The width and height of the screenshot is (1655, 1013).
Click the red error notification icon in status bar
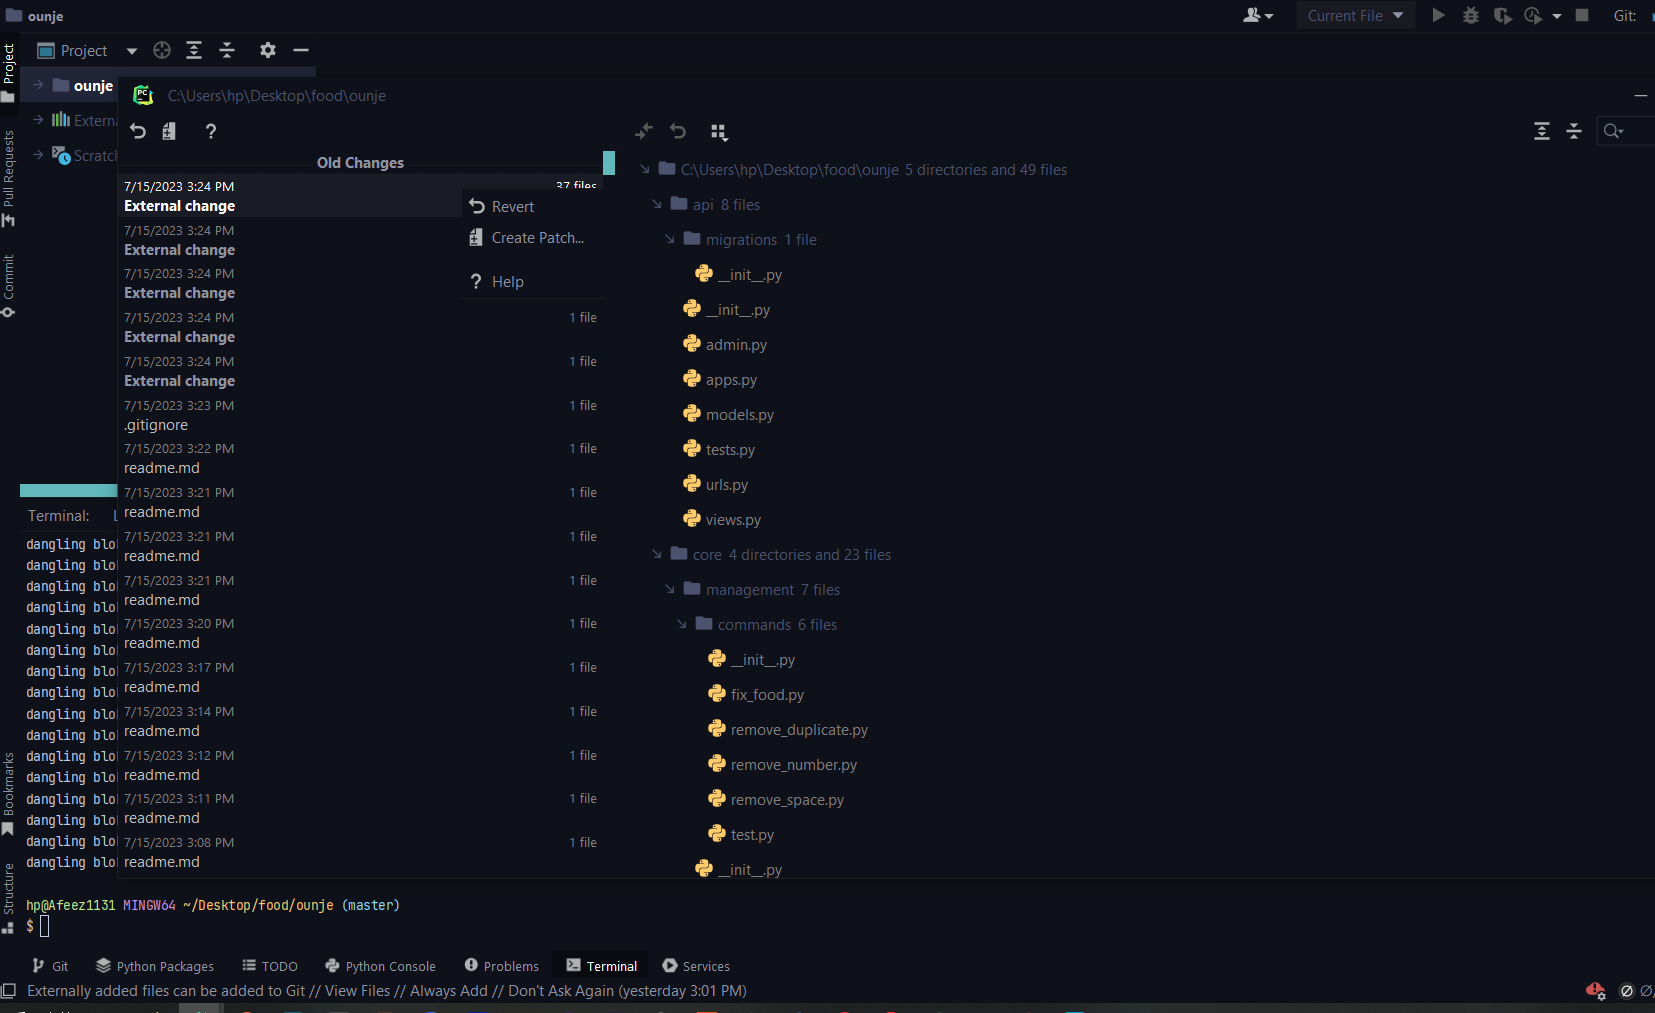point(1596,991)
